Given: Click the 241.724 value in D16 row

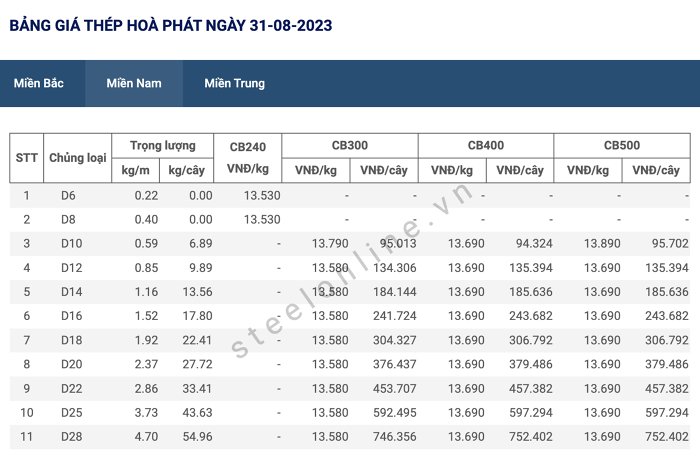Looking at the screenshot, I should [395, 316].
